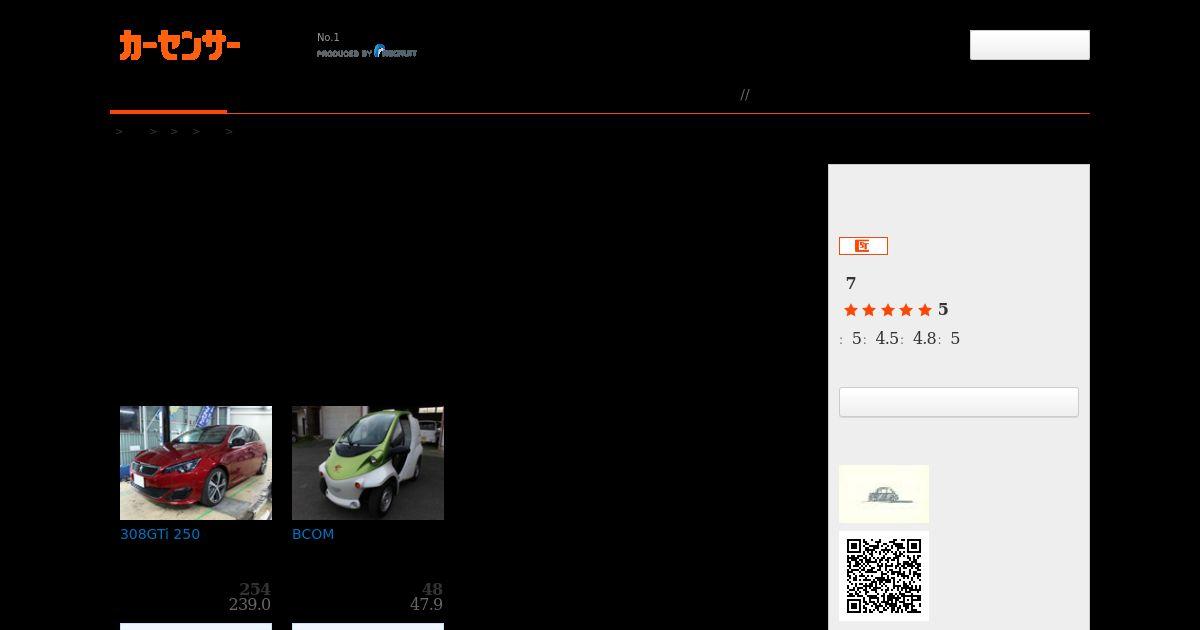Image resolution: width=1200 pixels, height=630 pixels.
Task: Click the orange-bordered badge icon in the sidebar
Action: 863,246
